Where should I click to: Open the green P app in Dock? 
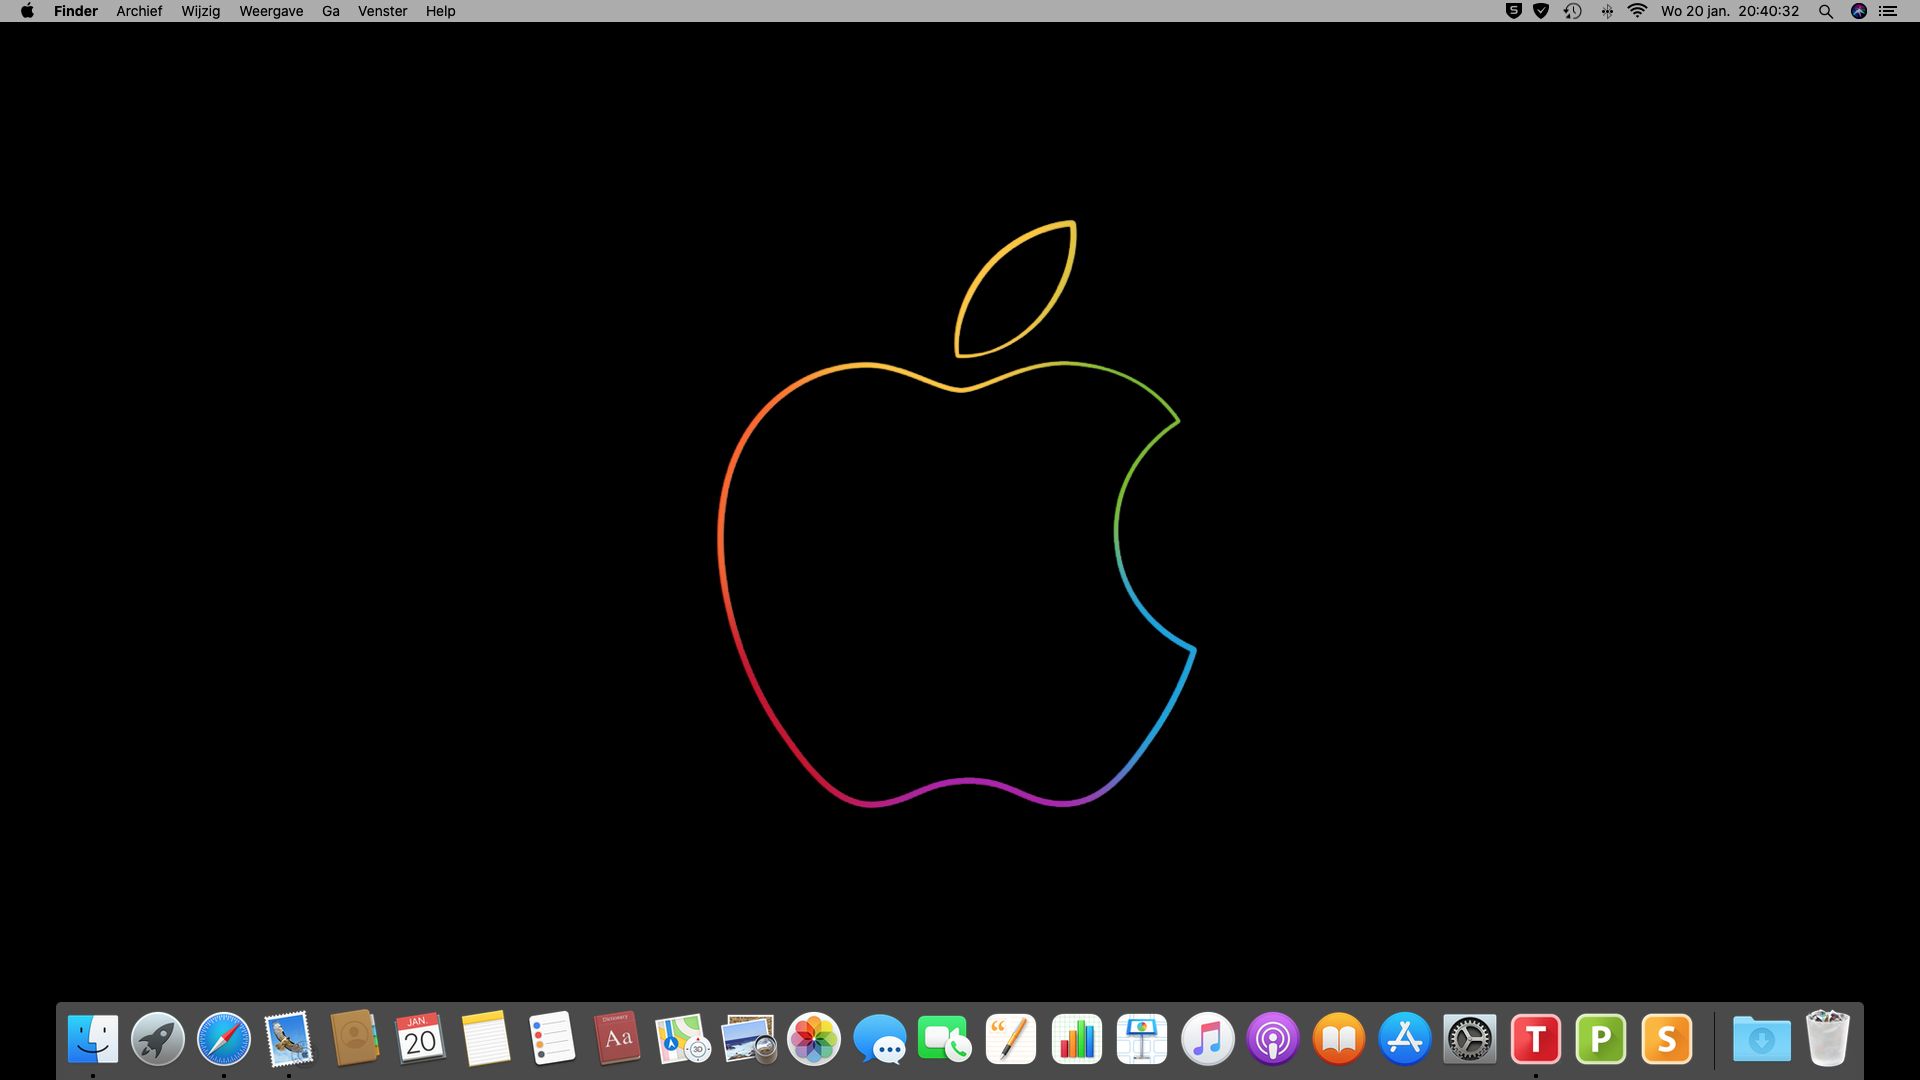tap(1601, 1039)
